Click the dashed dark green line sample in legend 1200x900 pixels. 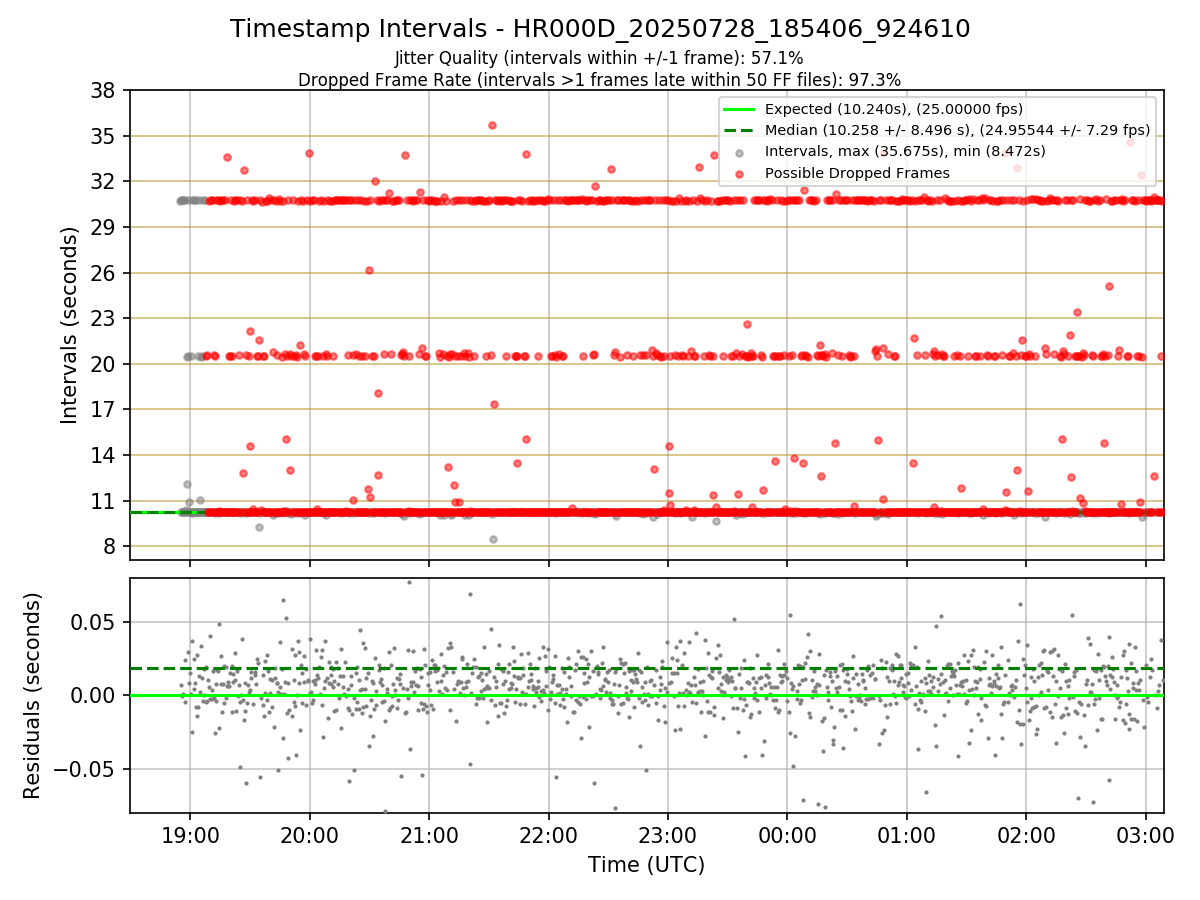tap(740, 130)
